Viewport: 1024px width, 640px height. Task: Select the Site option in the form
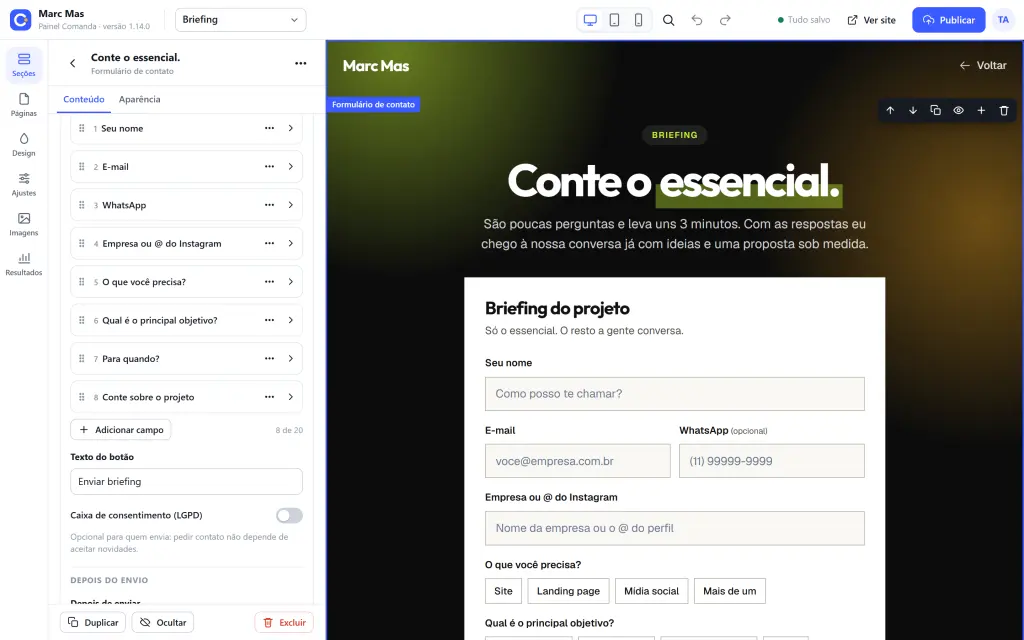pos(503,591)
